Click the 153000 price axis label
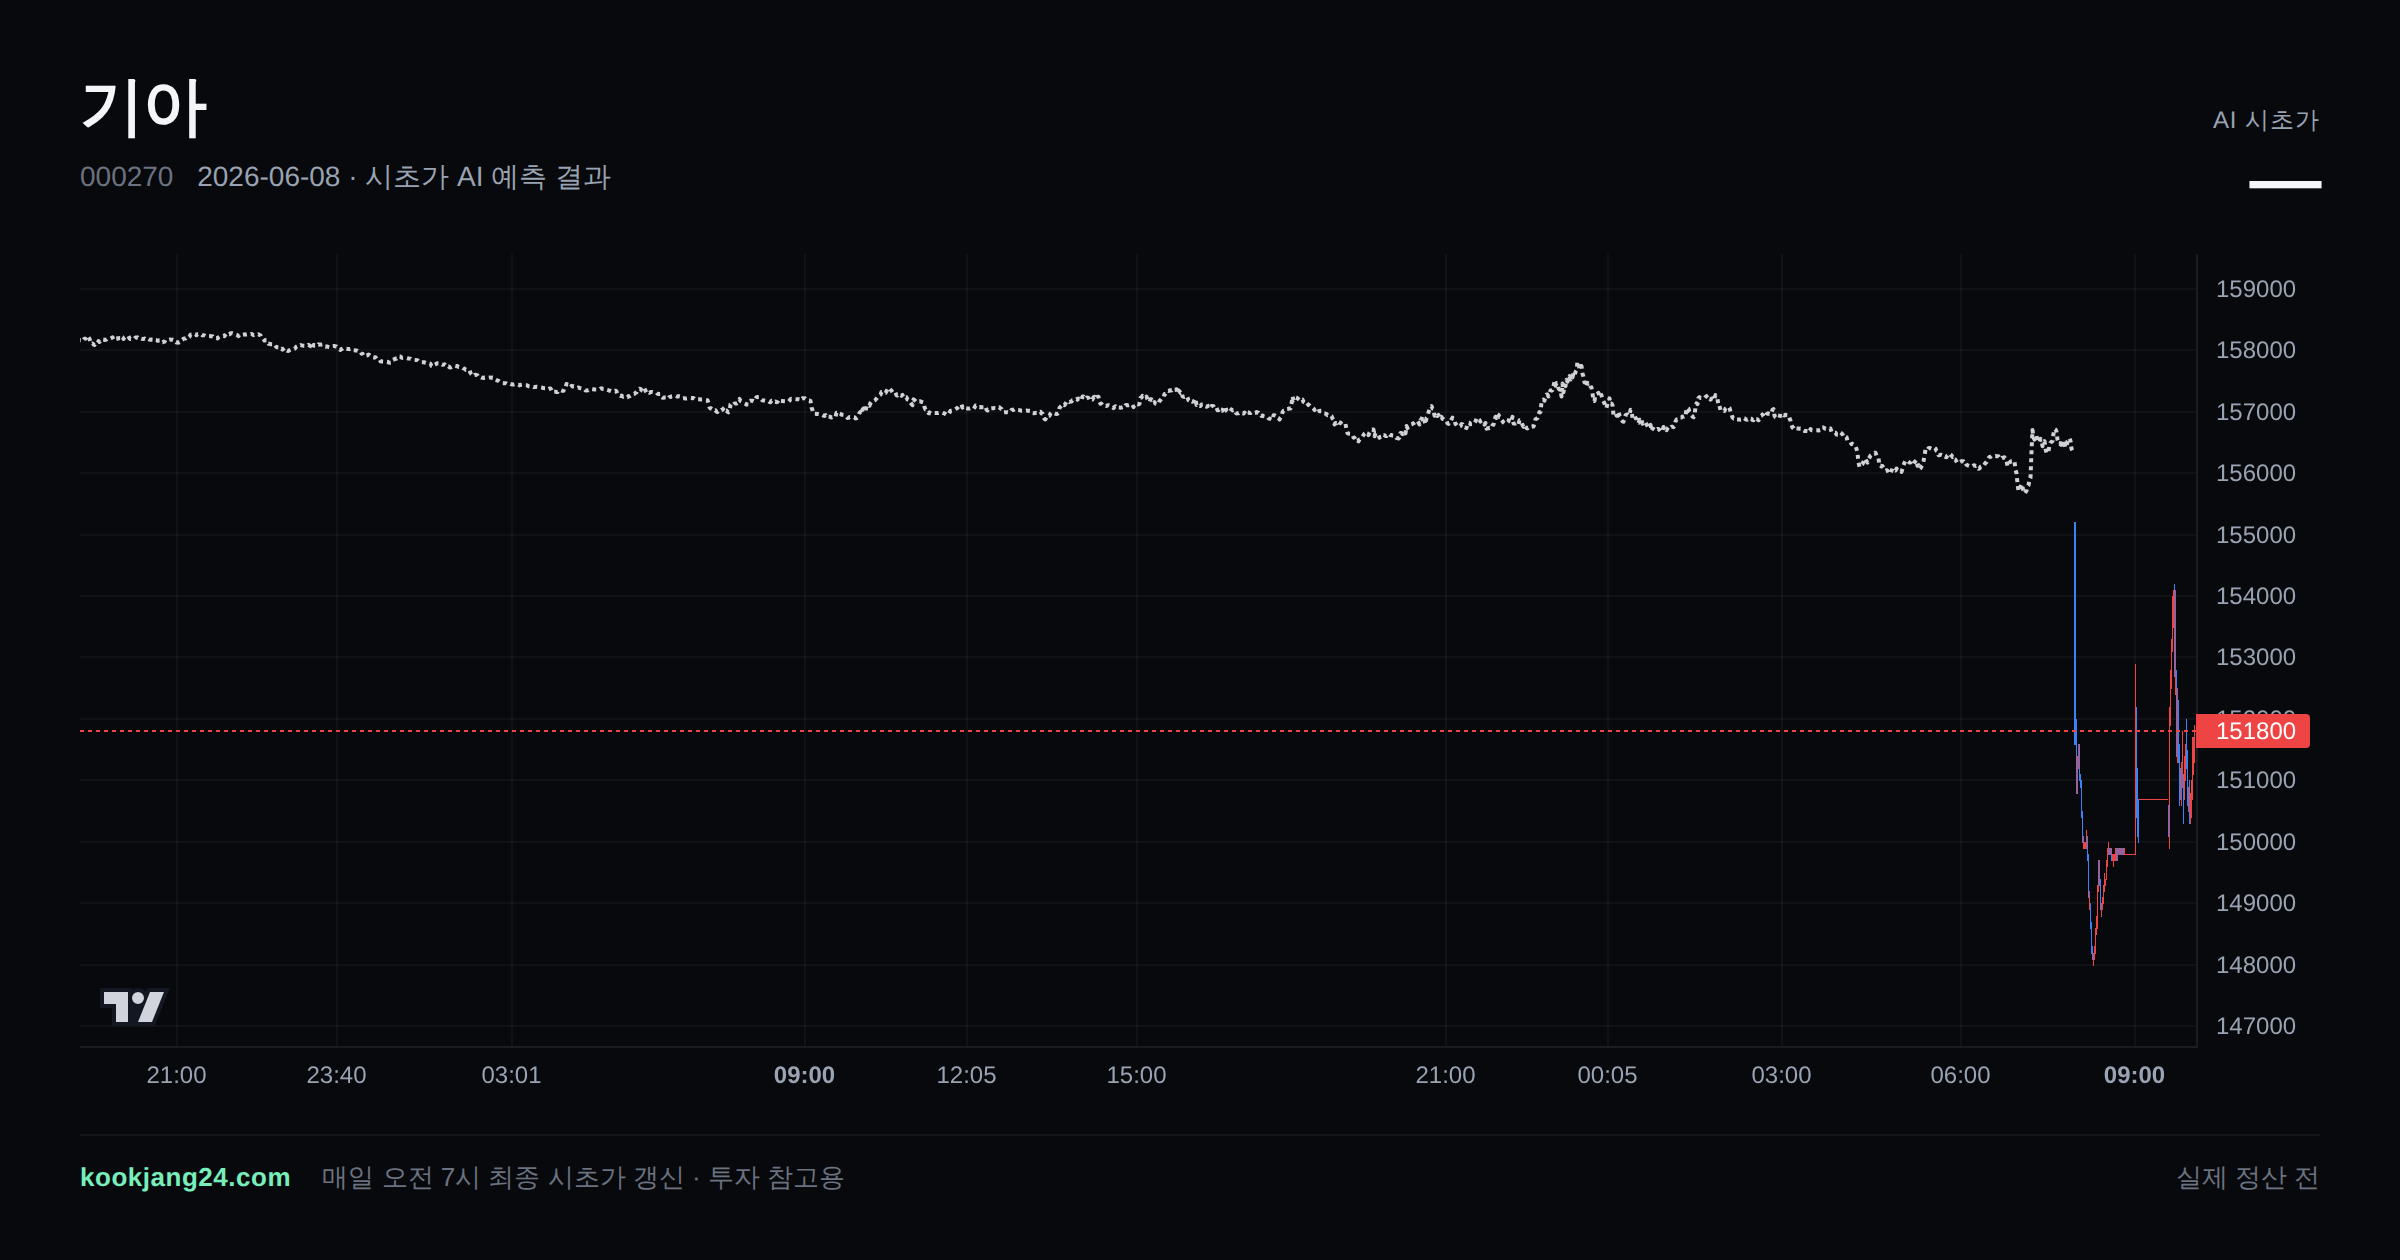 [2255, 657]
